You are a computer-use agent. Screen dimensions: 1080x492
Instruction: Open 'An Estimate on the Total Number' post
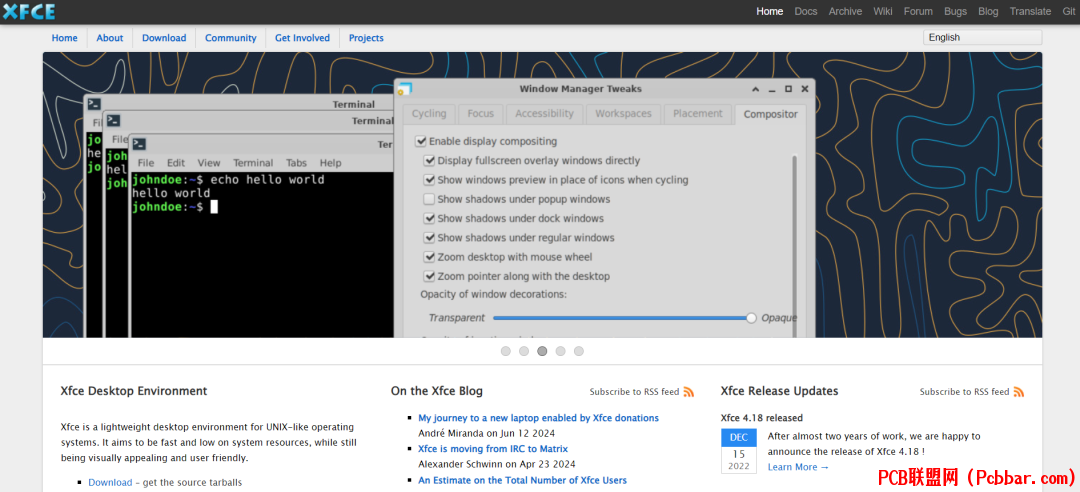[x=523, y=480]
